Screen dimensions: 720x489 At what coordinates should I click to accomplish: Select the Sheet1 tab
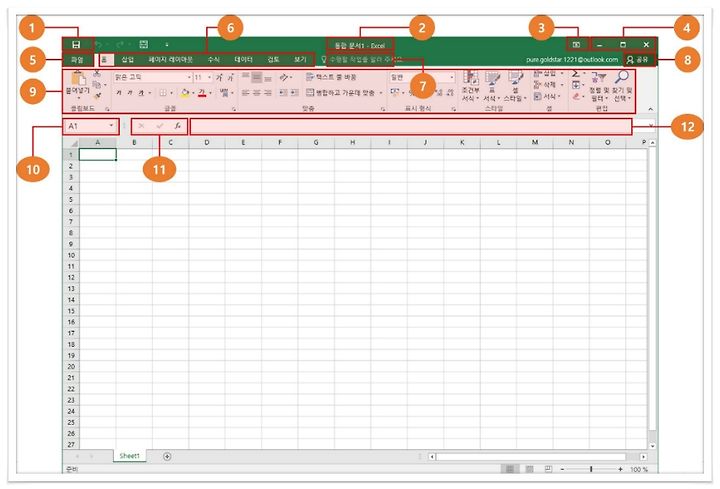pos(129,456)
